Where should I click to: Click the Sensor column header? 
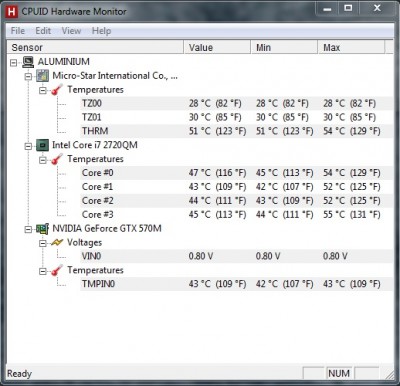(x=95, y=47)
